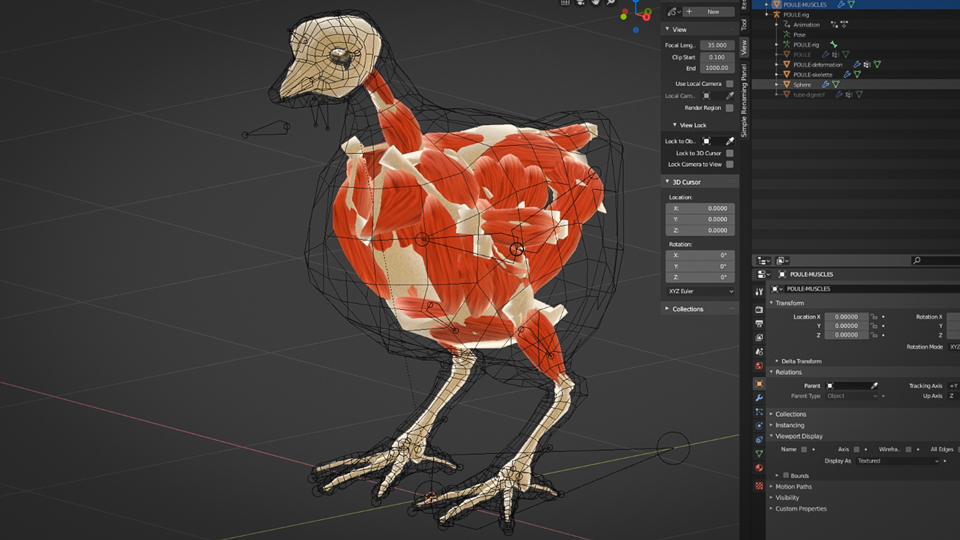The height and width of the screenshot is (540, 960).
Task: Collapse the POULE-rig armature tree
Action: (767, 15)
